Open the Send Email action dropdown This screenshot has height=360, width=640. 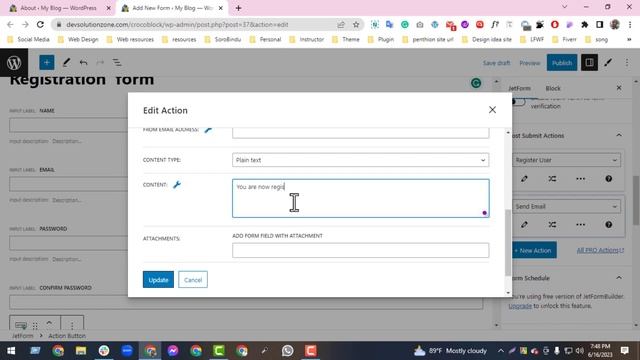point(566,207)
